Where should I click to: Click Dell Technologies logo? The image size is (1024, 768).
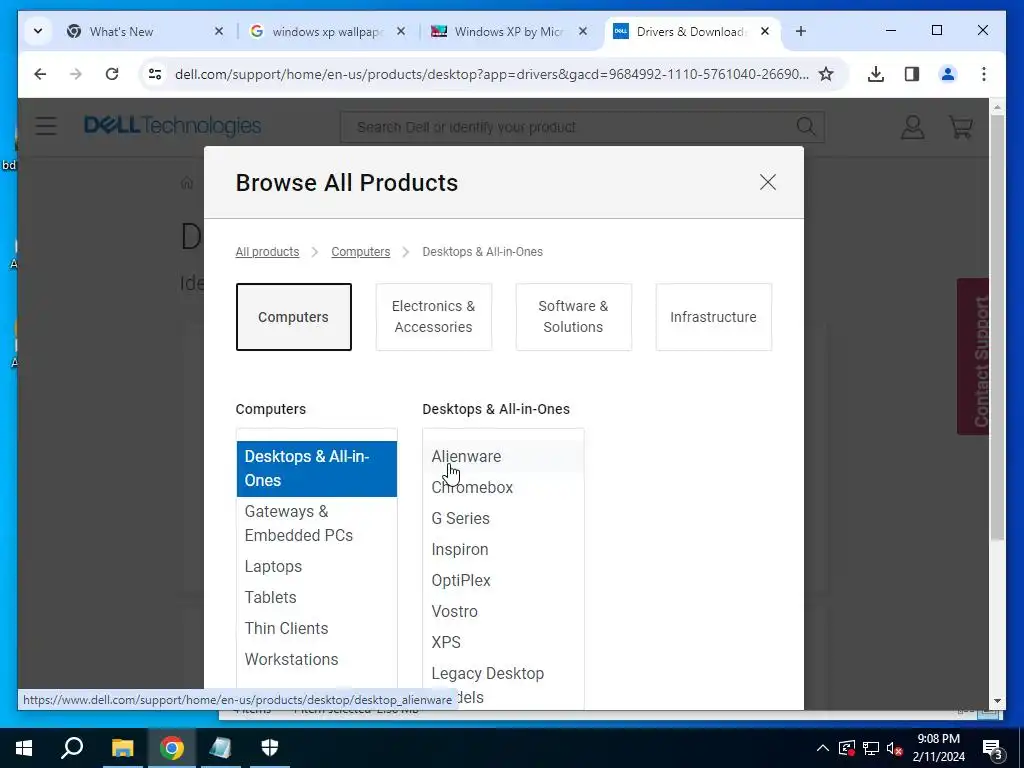pos(172,125)
